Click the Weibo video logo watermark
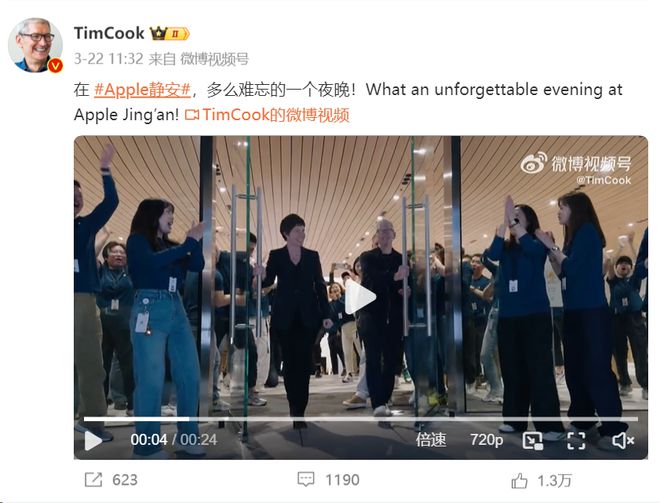 tap(575, 163)
